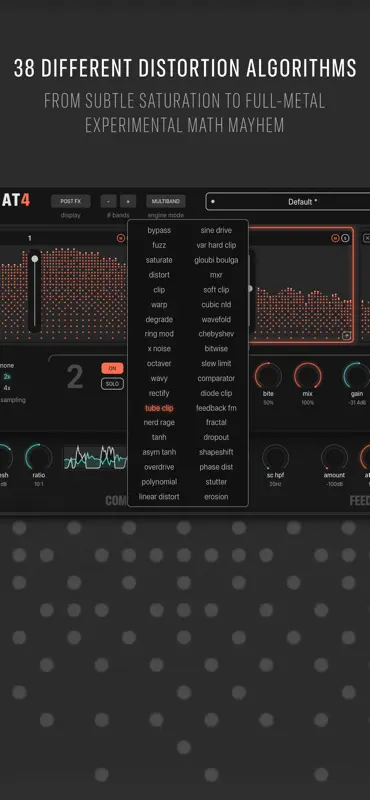370x800 pixels.
Task: Choose 'bitwise' algorithm
Action: [x=216, y=349]
